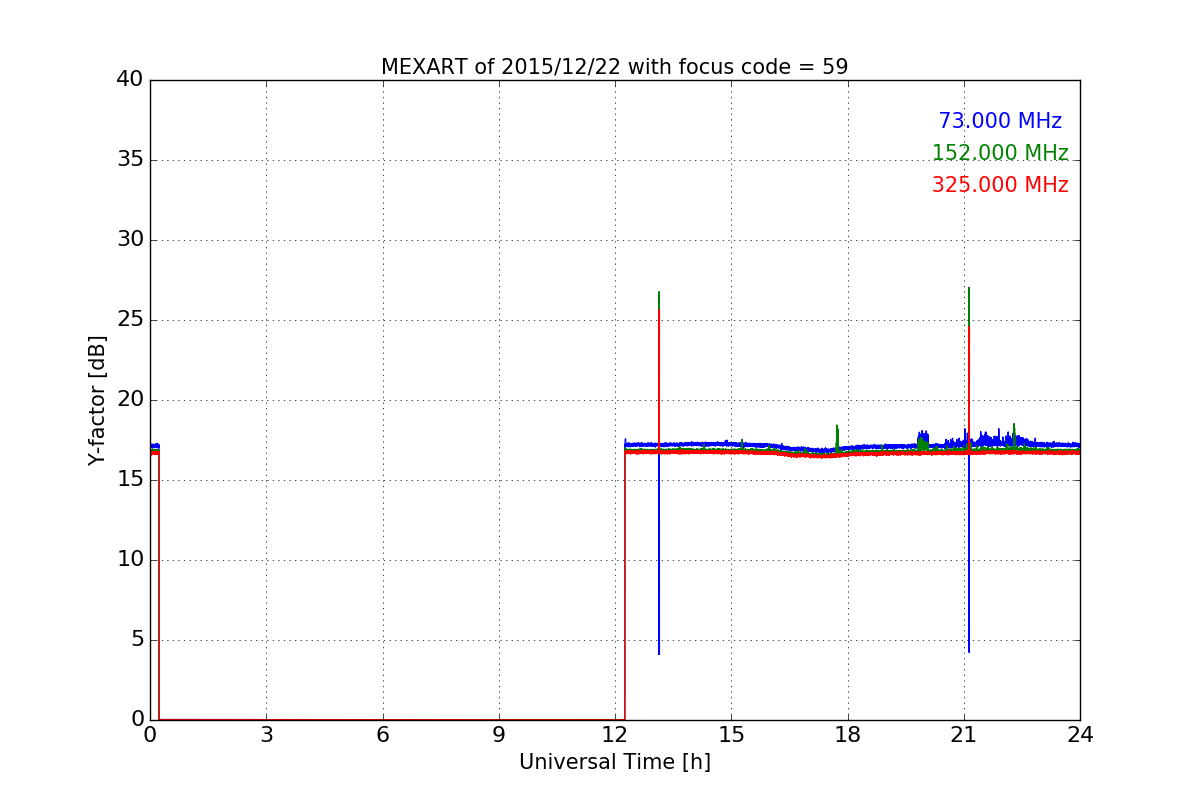Click the red vertical rise line after 12 h

(625, 585)
